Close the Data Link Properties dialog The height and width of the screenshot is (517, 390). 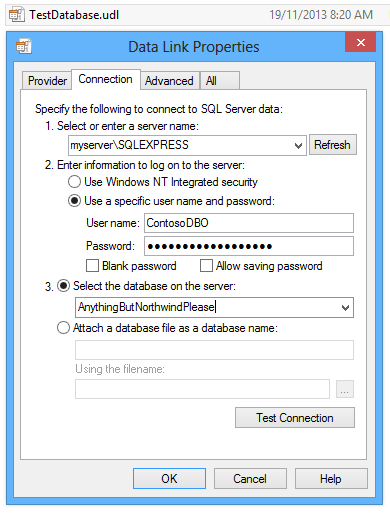pyautogui.click(x=361, y=42)
